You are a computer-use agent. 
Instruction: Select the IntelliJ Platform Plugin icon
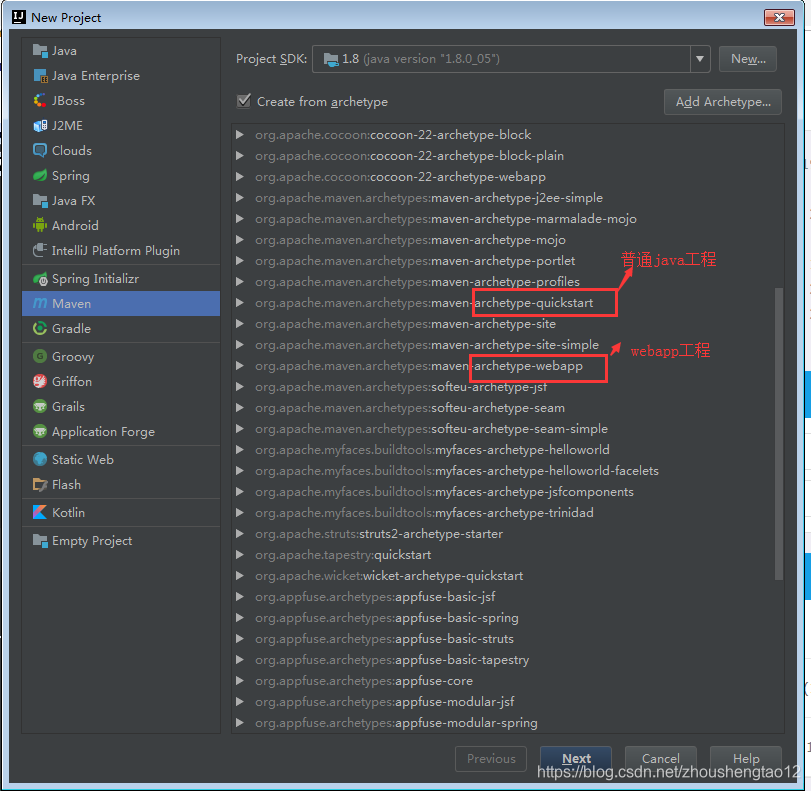pos(40,250)
